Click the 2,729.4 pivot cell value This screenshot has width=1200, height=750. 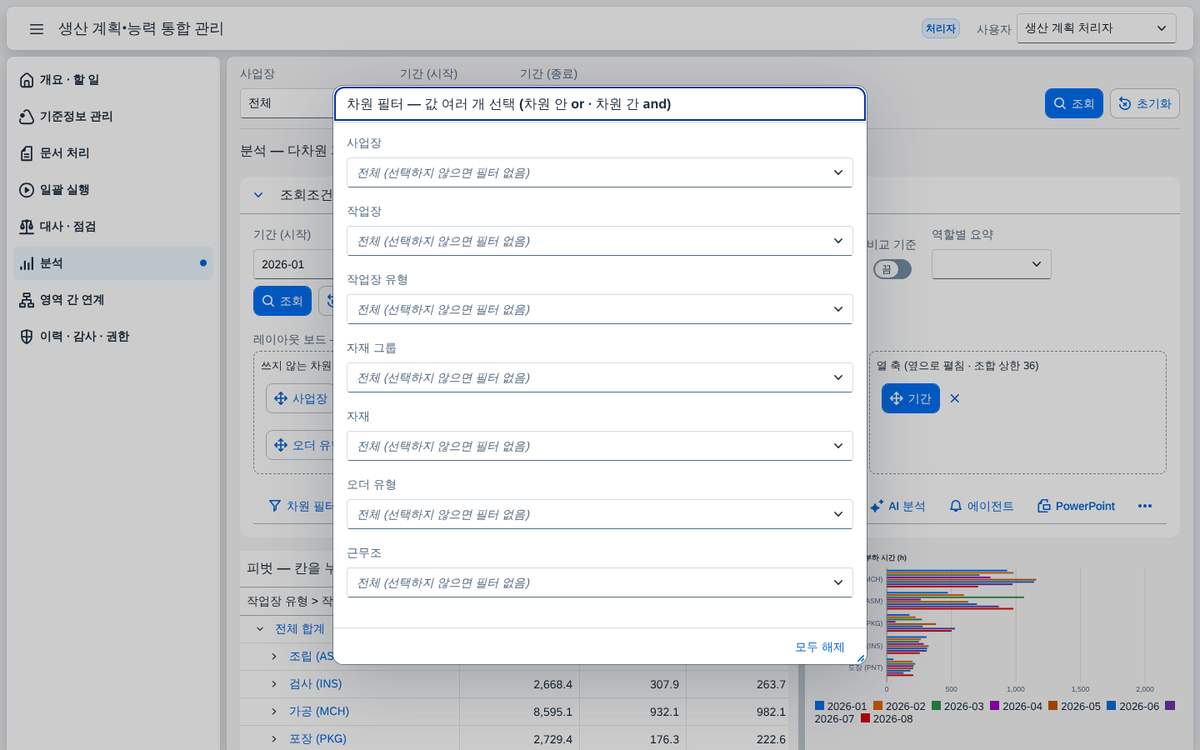(554, 739)
